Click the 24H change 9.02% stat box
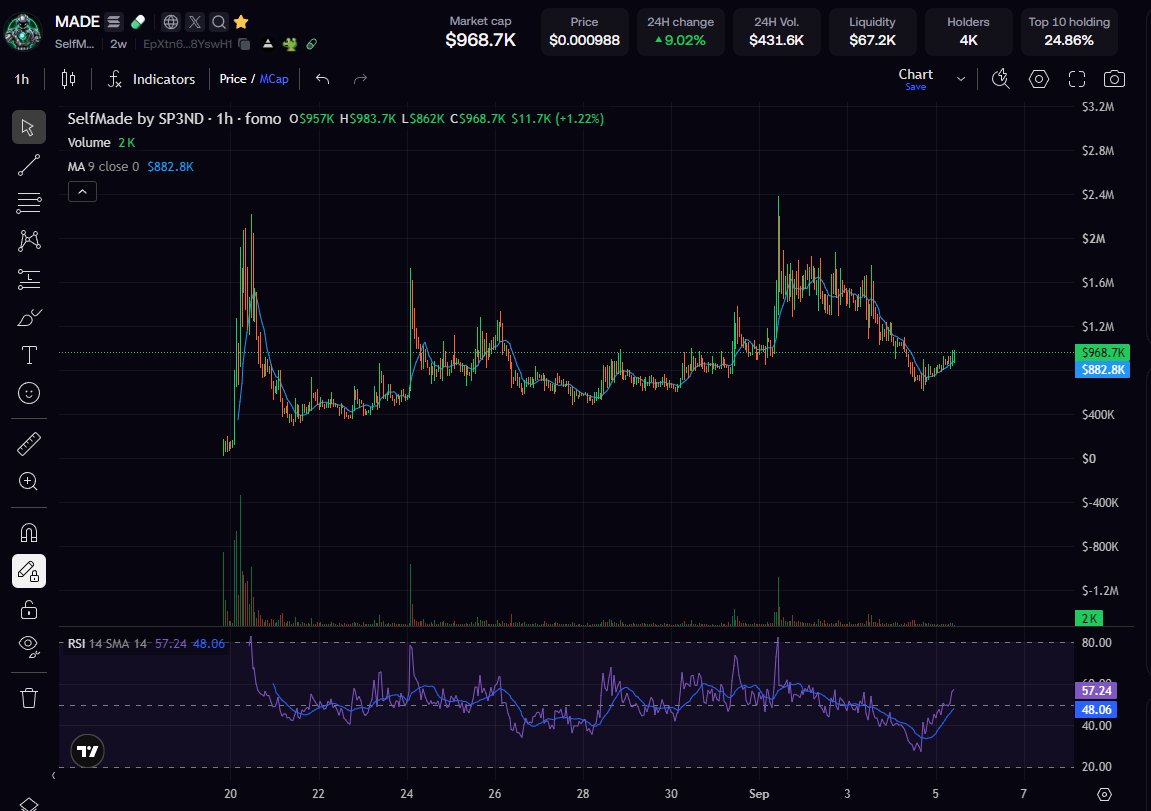 [x=680, y=32]
